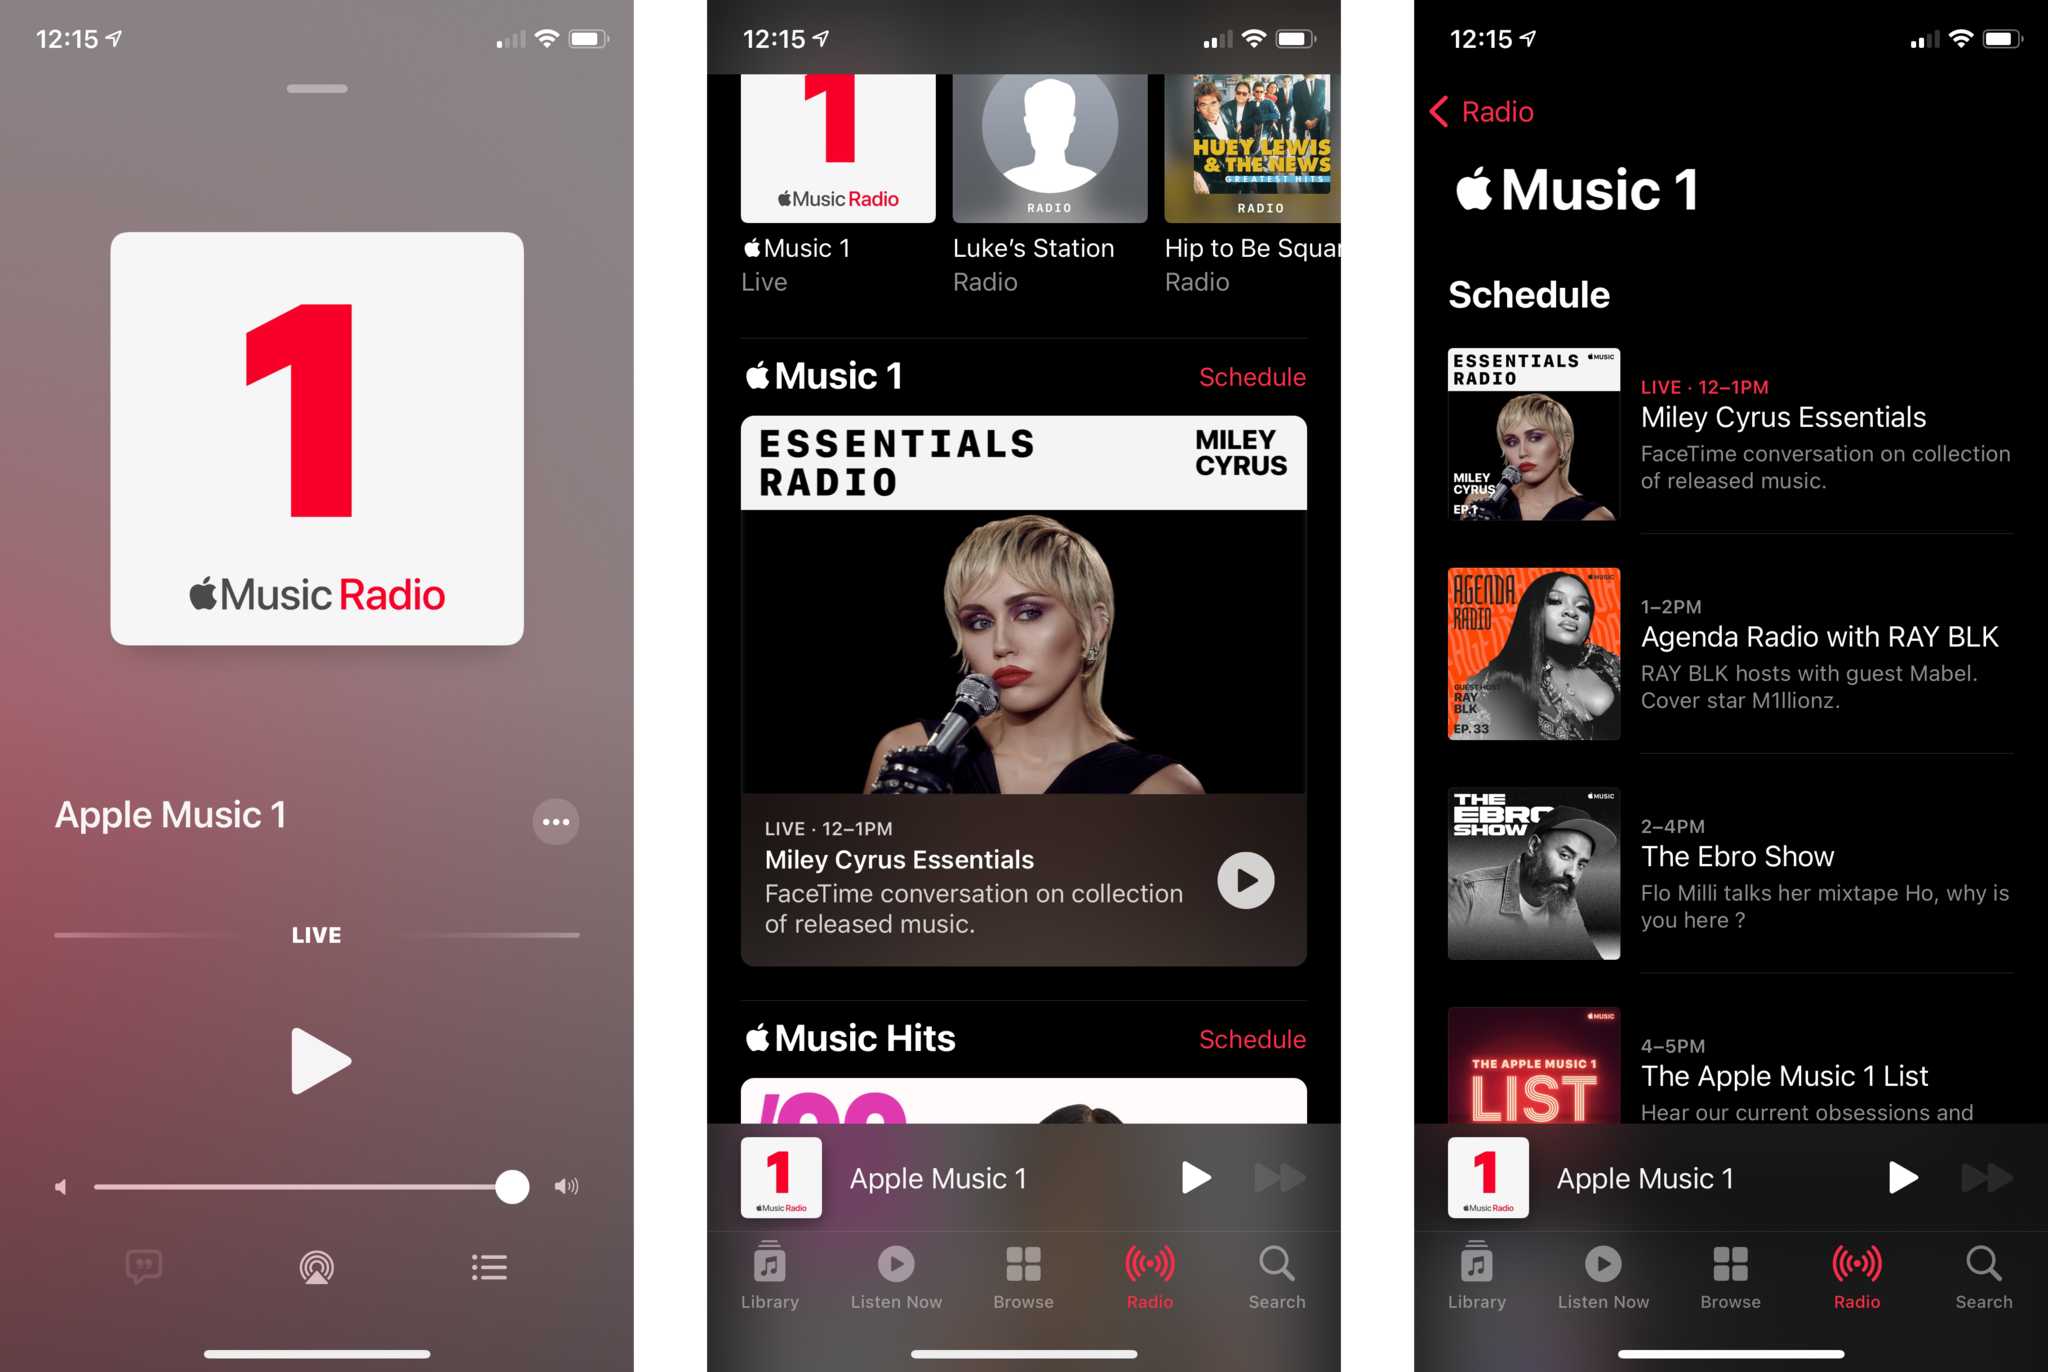This screenshot has height=1372, width=2048.
Task: Tap the three-dot more options icon
Action: [x=556, y=822]
